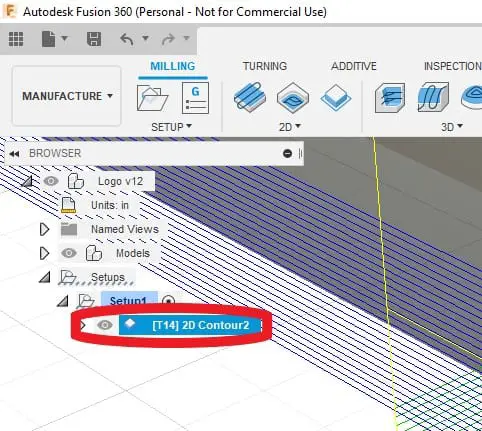Toggle eye icon for 2D Contour2
The image size is (482, 431).
pos(105,325)
